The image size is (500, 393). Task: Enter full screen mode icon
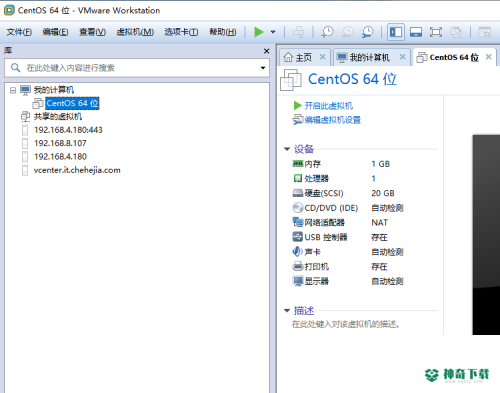(436, 32)
